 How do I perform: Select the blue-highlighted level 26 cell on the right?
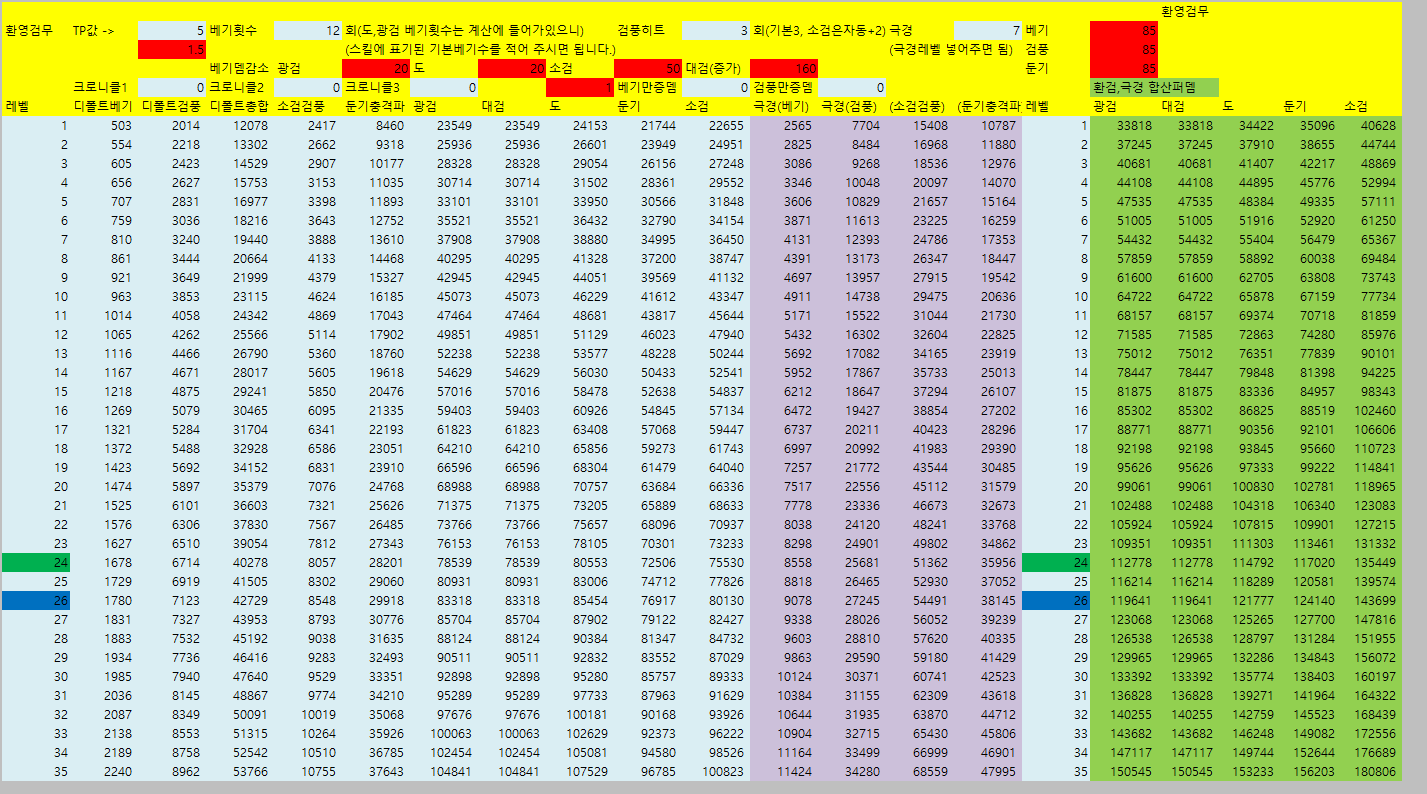(1055, 601)
